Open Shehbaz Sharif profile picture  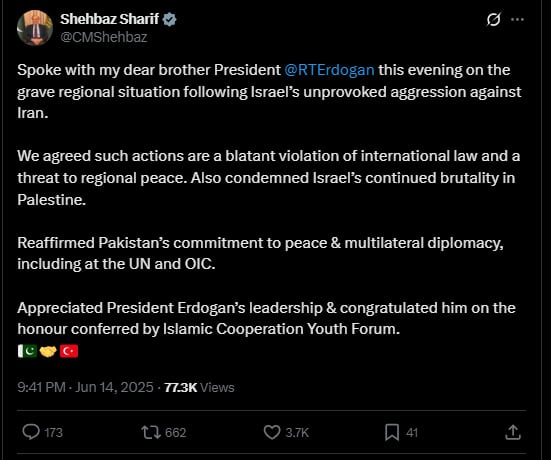click(x=35, y=28)
